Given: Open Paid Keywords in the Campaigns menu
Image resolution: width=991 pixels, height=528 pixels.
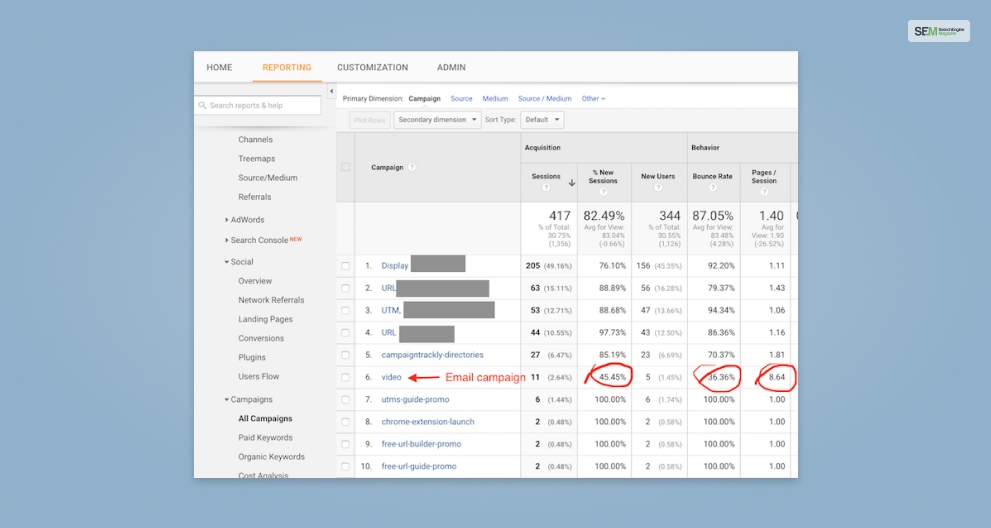Looking at the screenshot, I should point(265,438).
